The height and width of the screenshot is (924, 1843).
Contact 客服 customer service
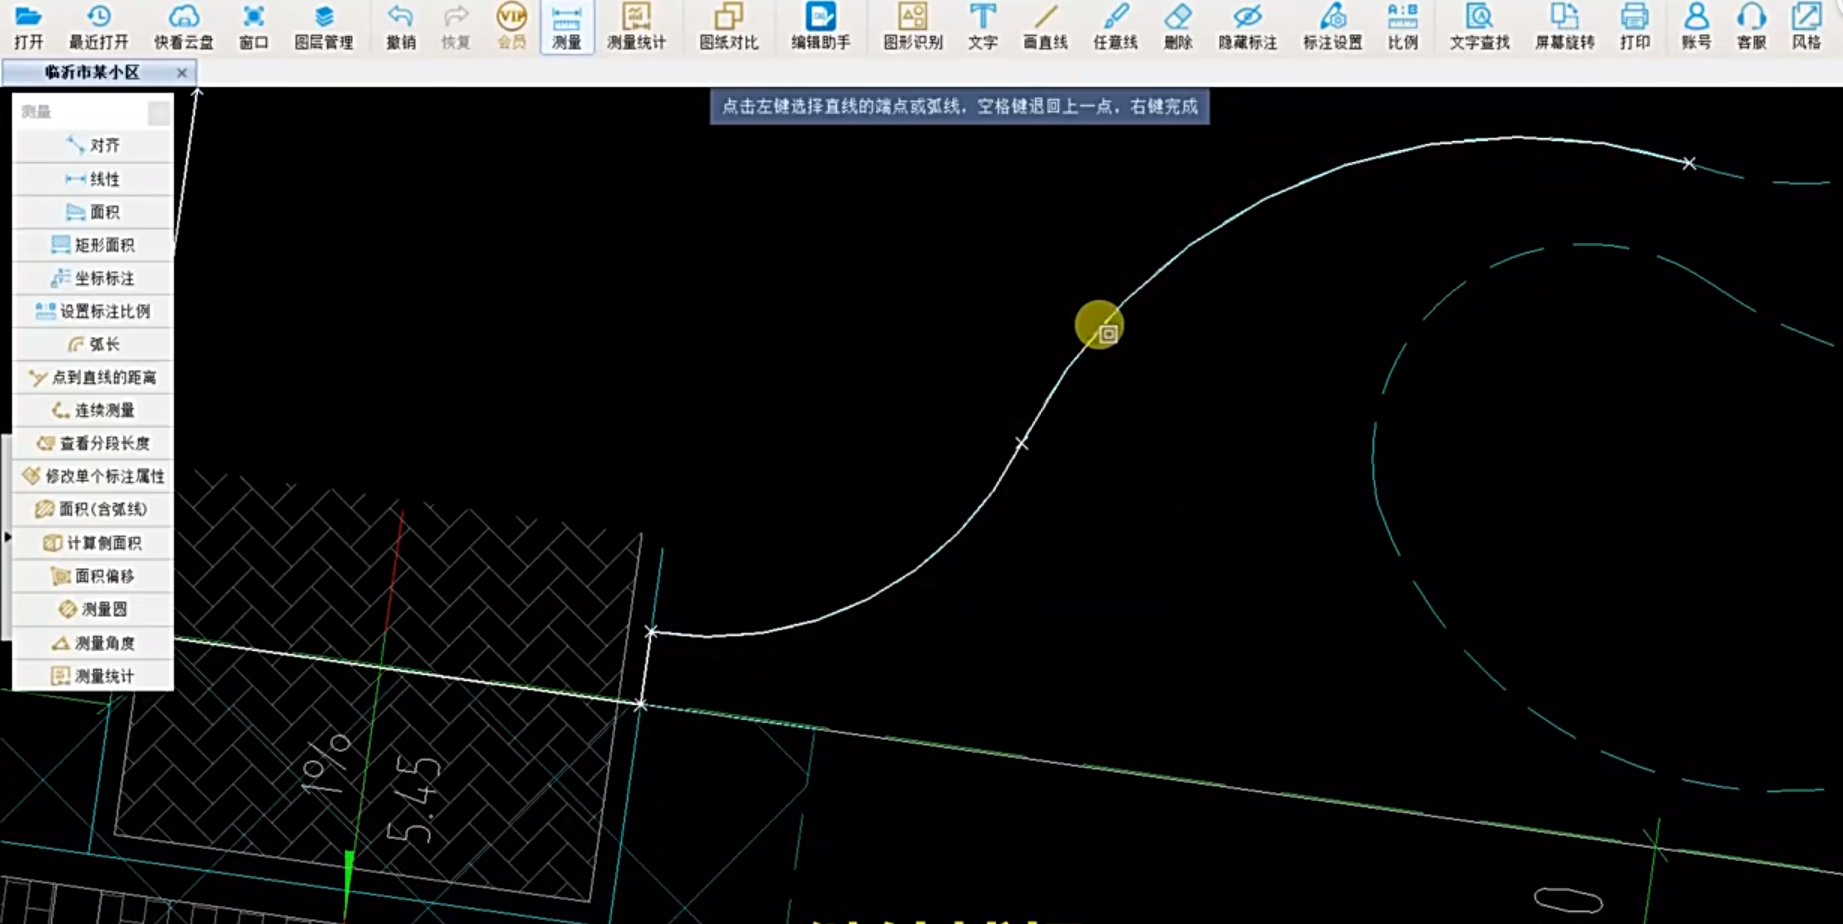point(1751,27)
